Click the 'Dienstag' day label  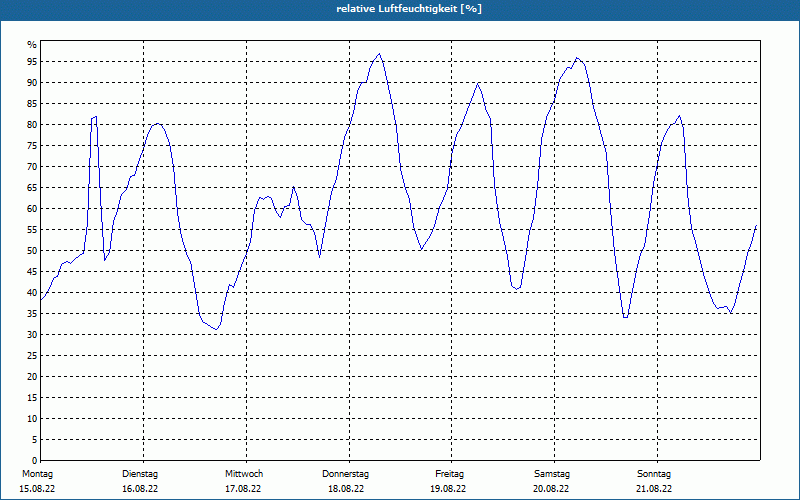[140, 474]
